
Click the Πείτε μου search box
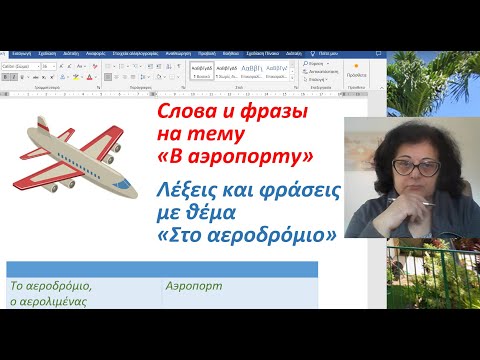coord(328,53)
